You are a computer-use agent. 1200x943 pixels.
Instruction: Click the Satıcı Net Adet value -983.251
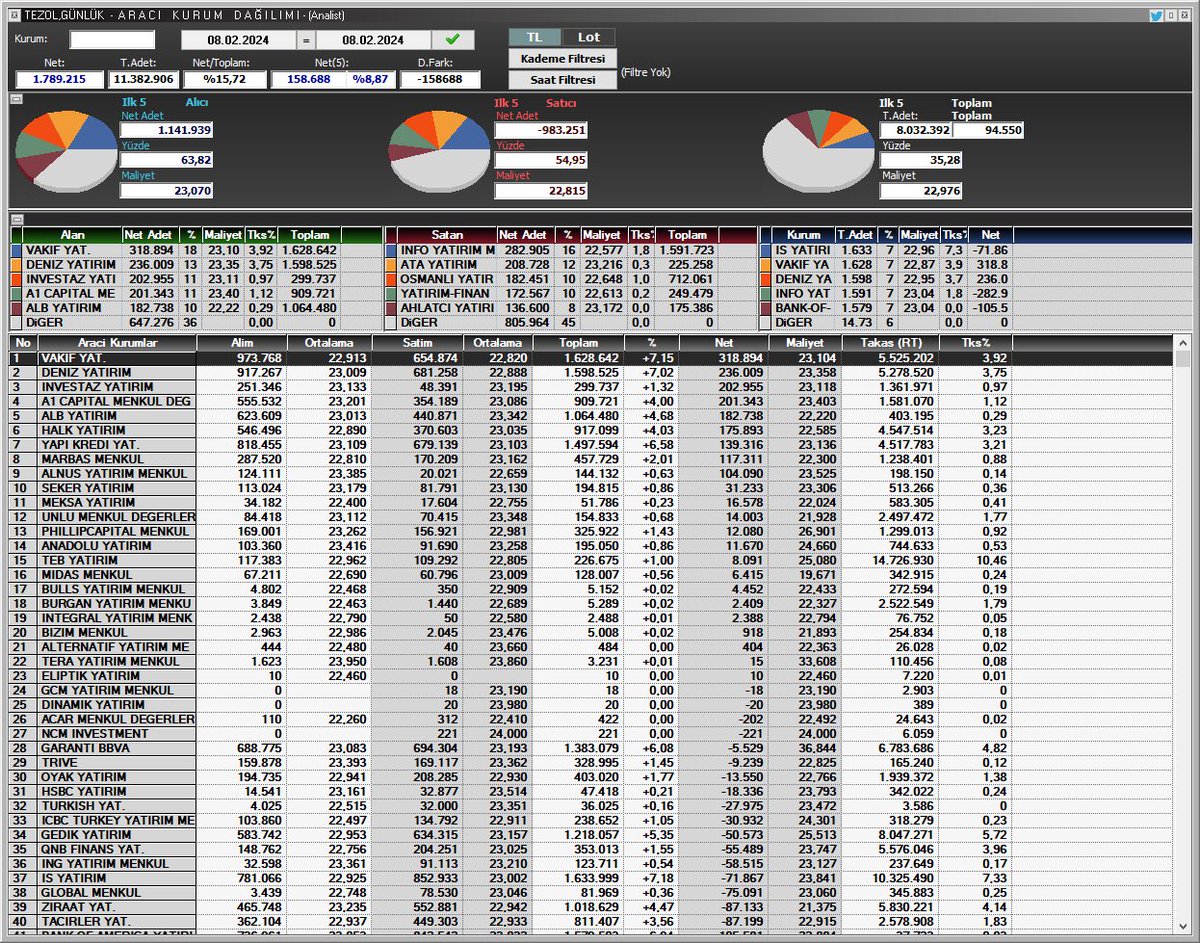(541, 130)
